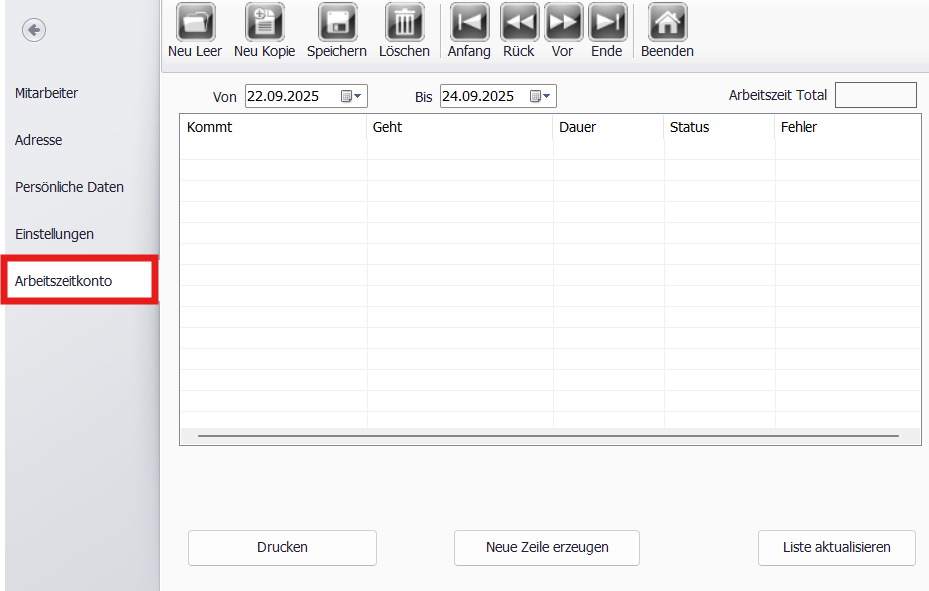Go back one record with Rück
This screenshot has height=591, width=929.
coord(520,23)
